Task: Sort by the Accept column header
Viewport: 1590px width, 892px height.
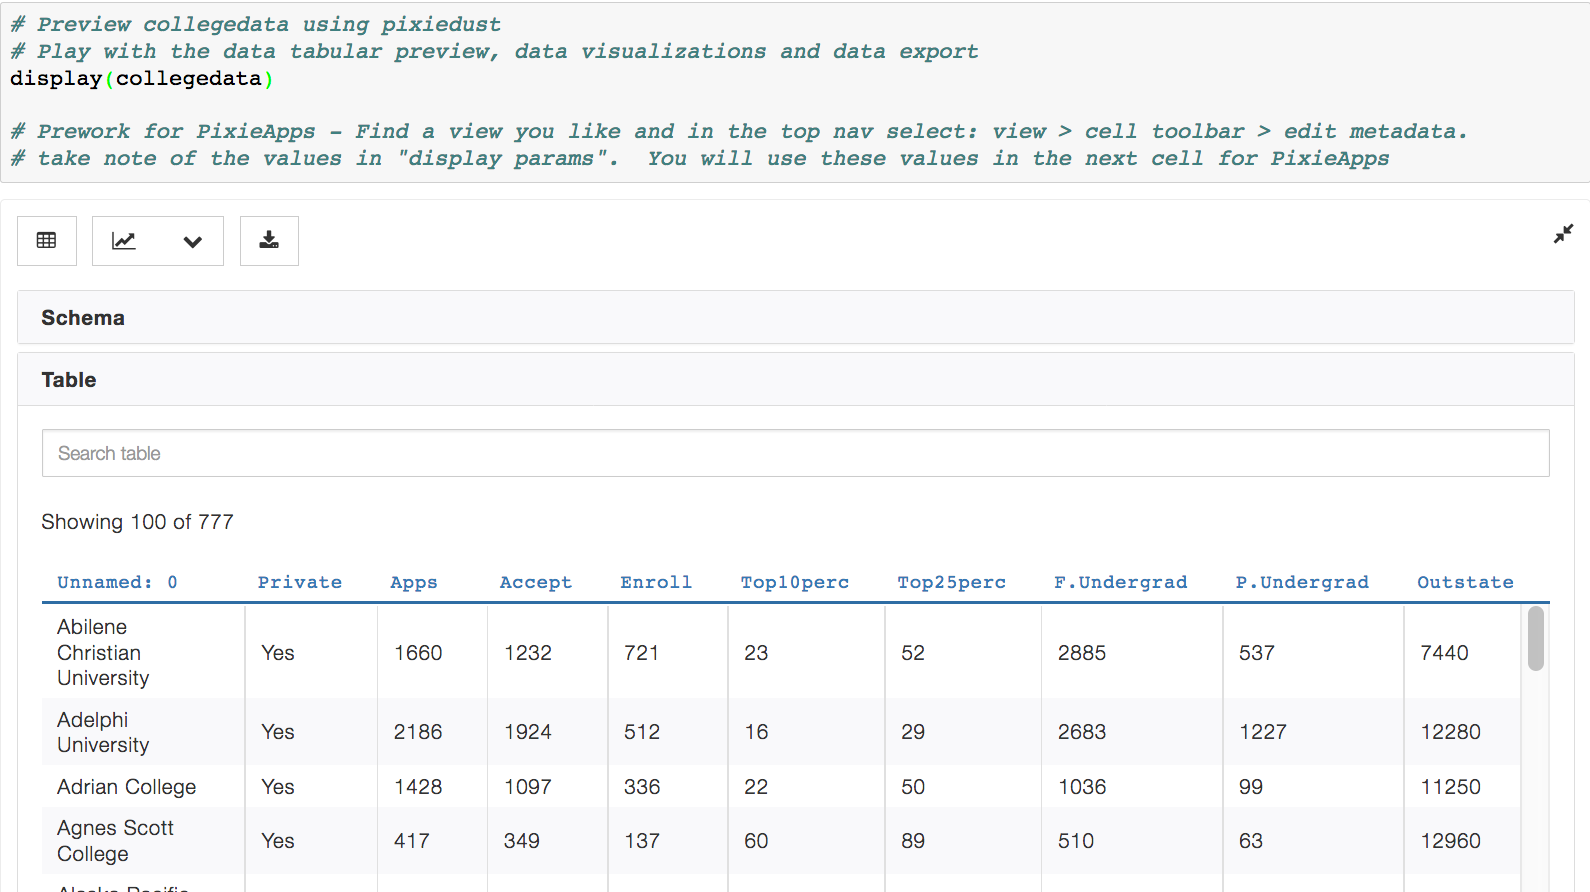Action: [x=536, y=582]
